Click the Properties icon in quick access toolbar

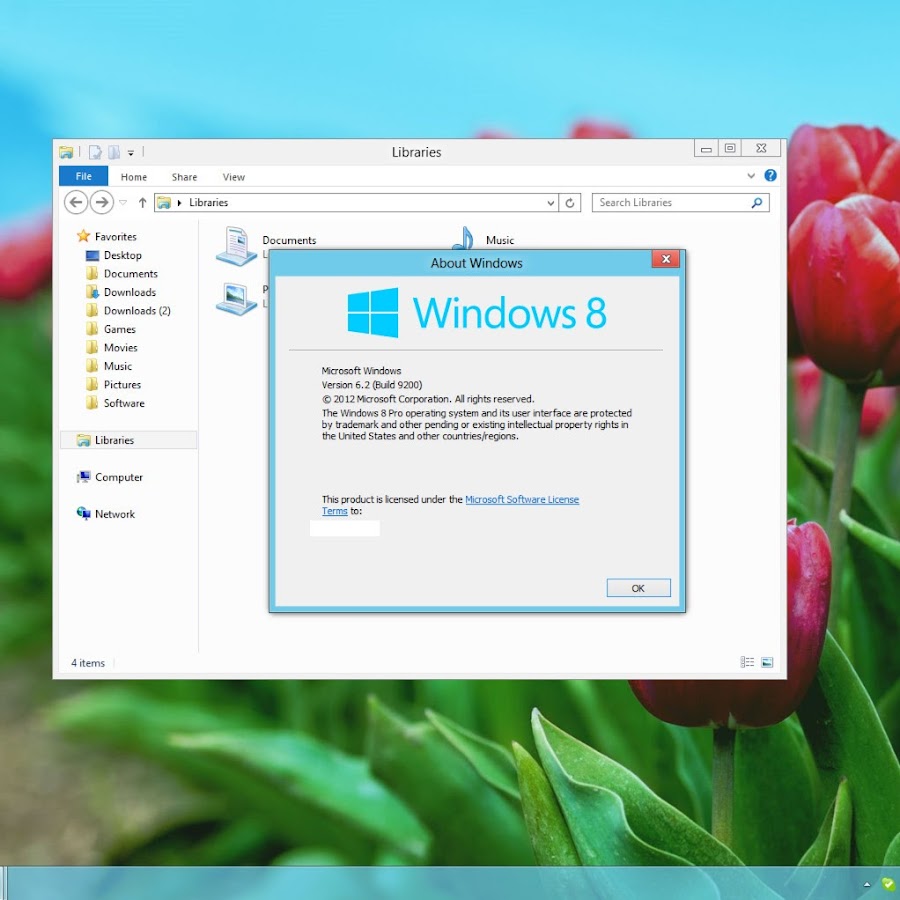point(95,152)
